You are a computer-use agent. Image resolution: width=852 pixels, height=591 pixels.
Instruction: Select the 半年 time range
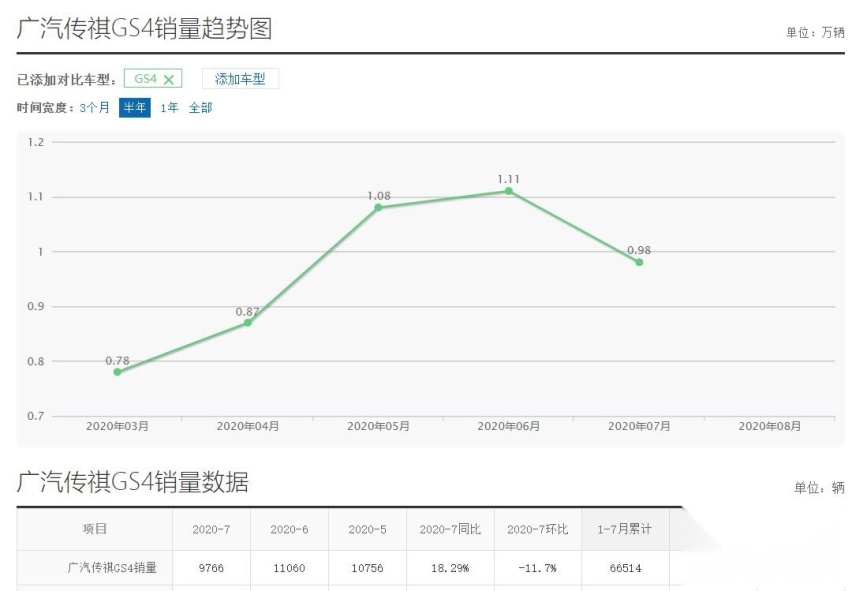(135, 108)
